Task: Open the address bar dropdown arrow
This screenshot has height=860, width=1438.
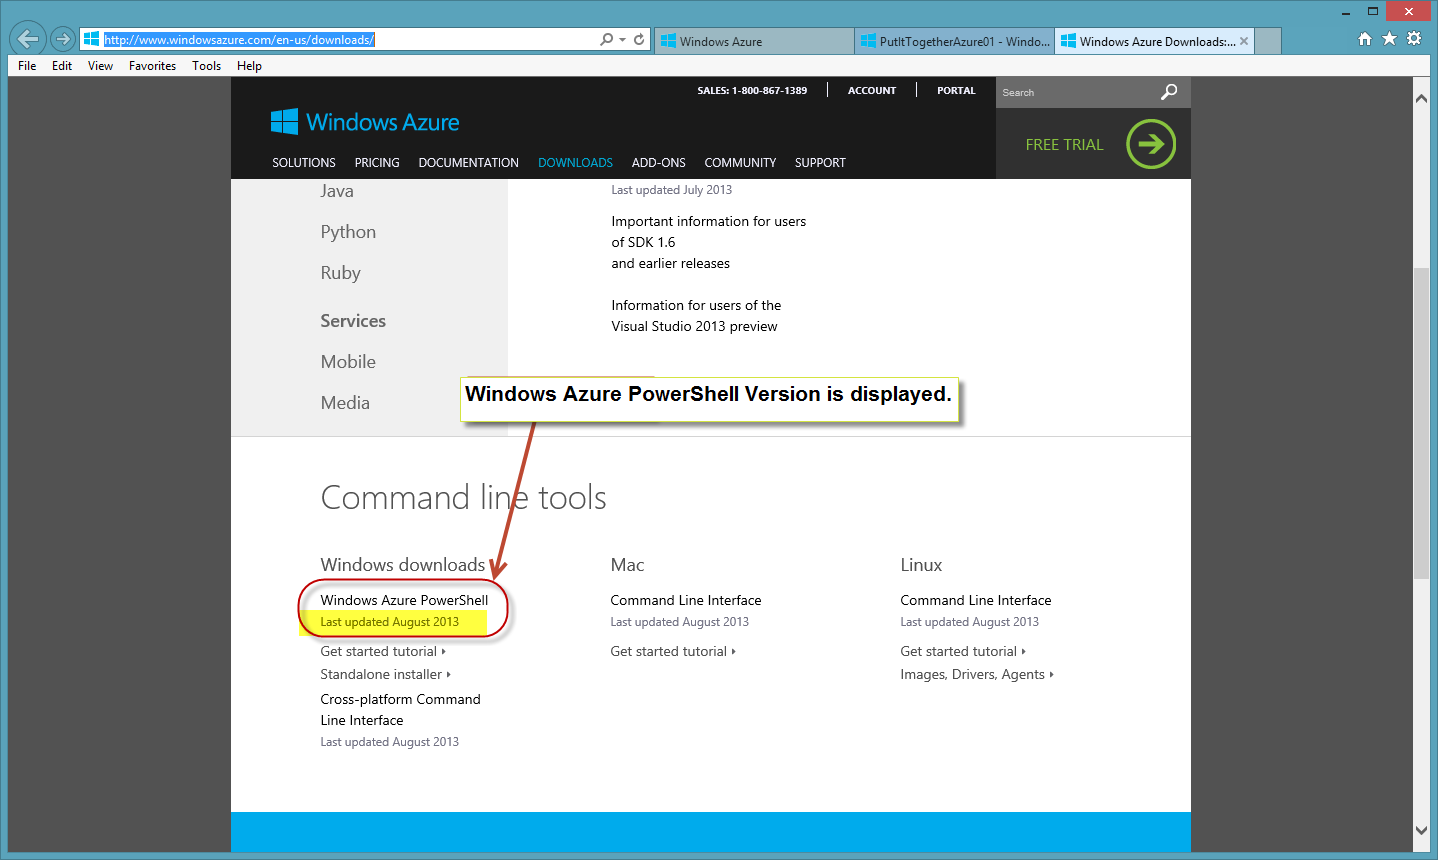Action: pos(622,40)
